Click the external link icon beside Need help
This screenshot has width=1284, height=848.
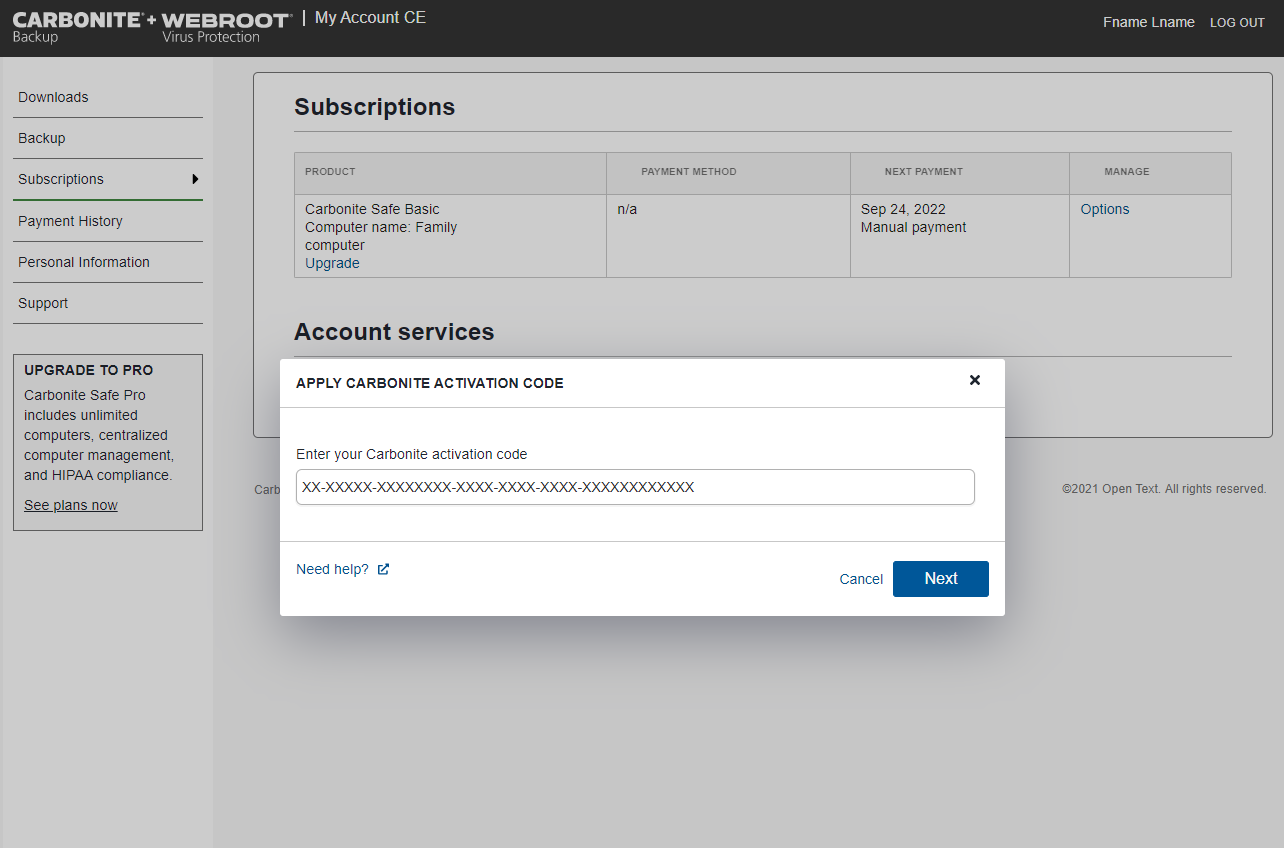point(383,568)
